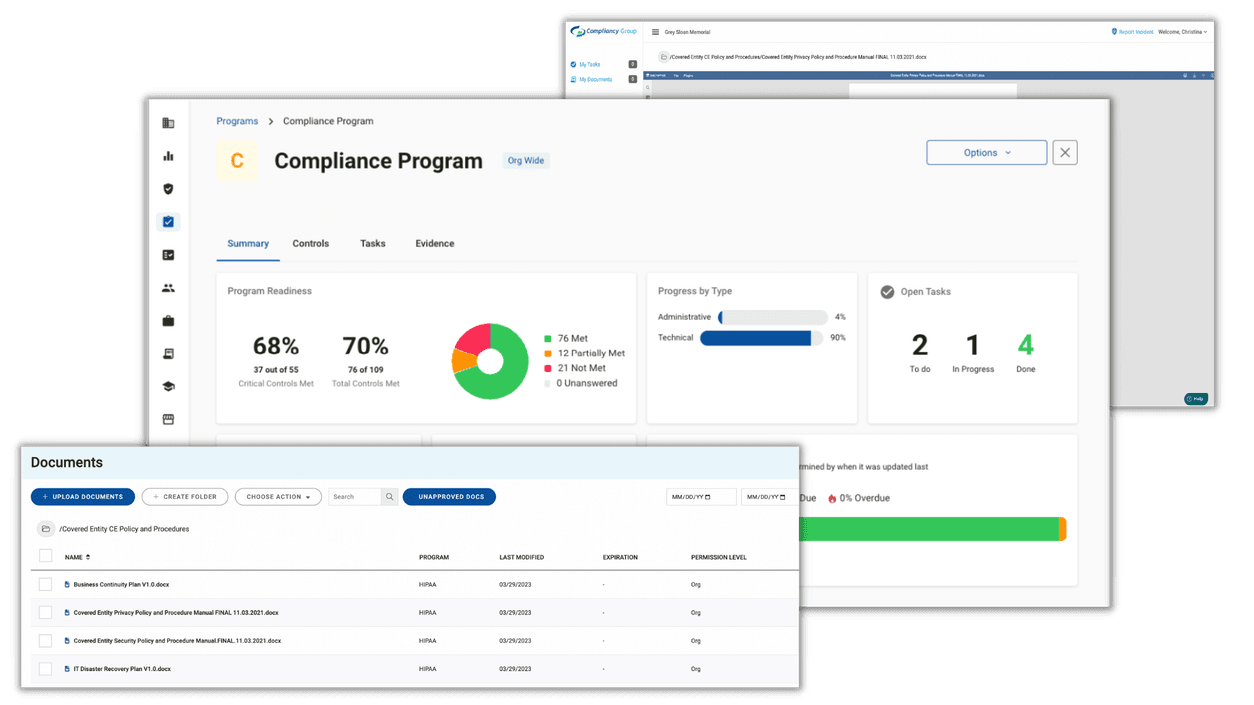The image size is (1254, 705).
Task: Check the Business Continuity Plan V1.0.docx checkbox
Action: (x=45, y=584)
